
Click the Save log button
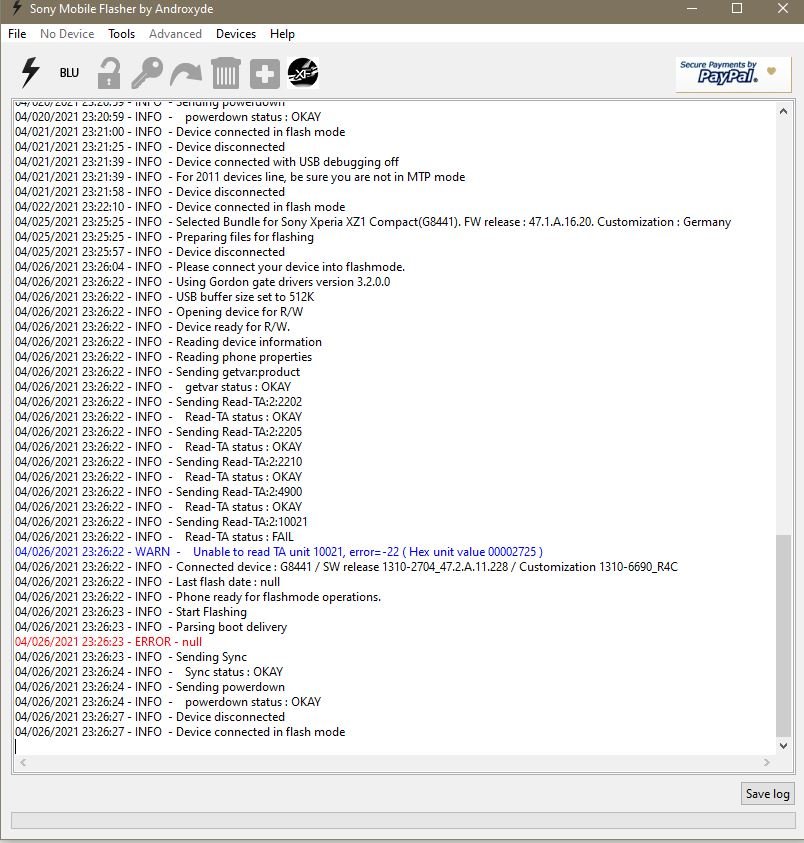[767, 794]
